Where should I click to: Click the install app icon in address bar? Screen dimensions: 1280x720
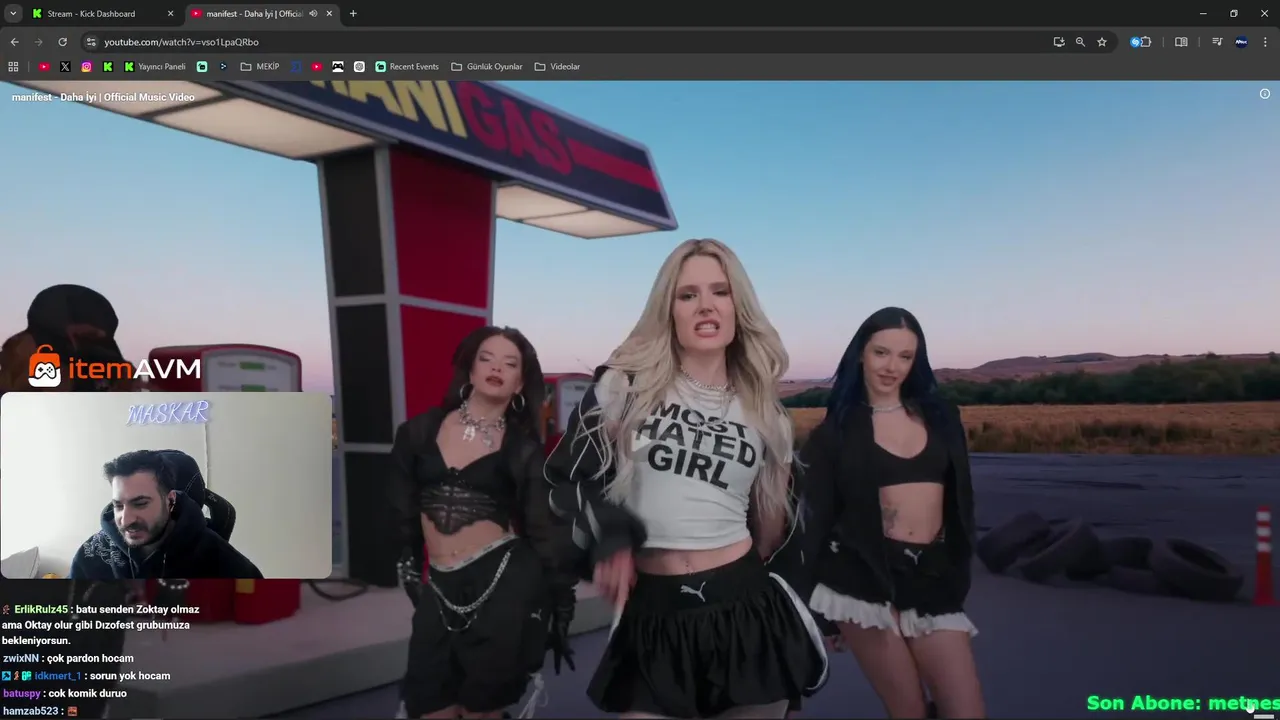[1059, 42]
